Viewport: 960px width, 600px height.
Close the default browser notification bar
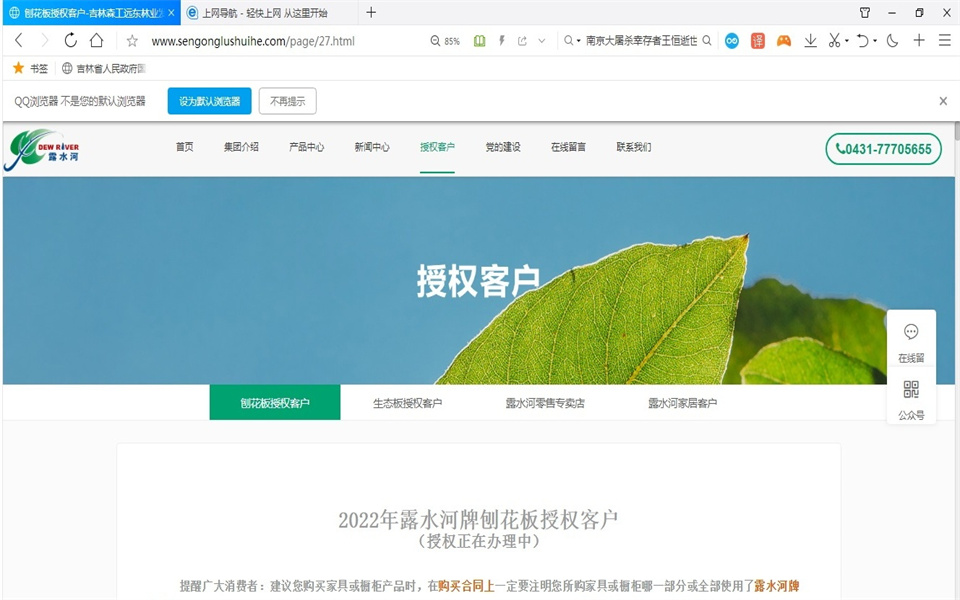[x=941, y=101]
